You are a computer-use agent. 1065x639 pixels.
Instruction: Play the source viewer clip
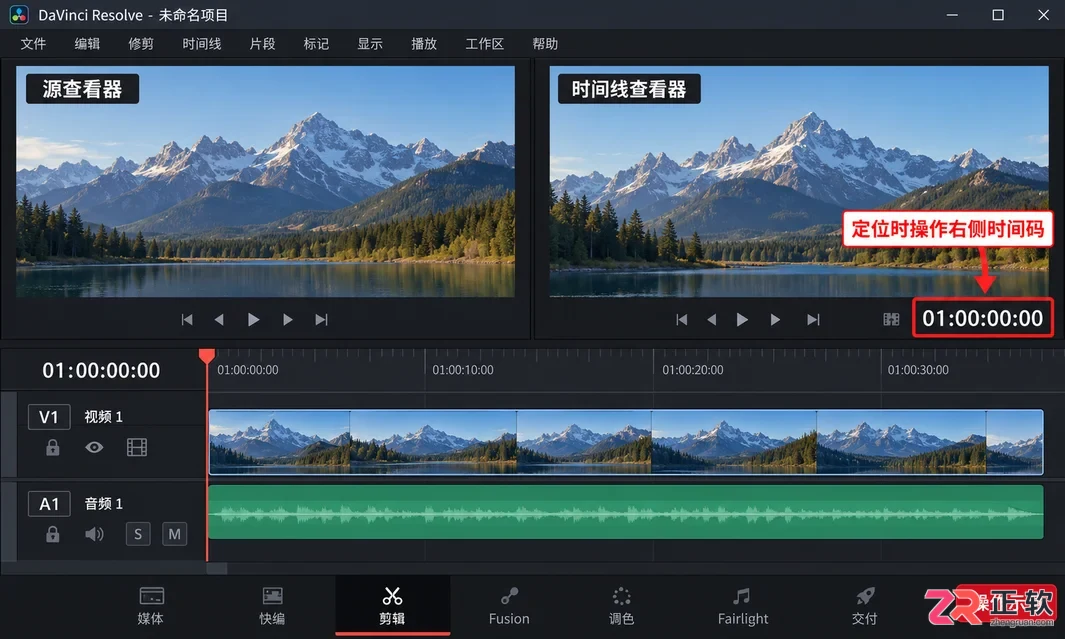253,319
